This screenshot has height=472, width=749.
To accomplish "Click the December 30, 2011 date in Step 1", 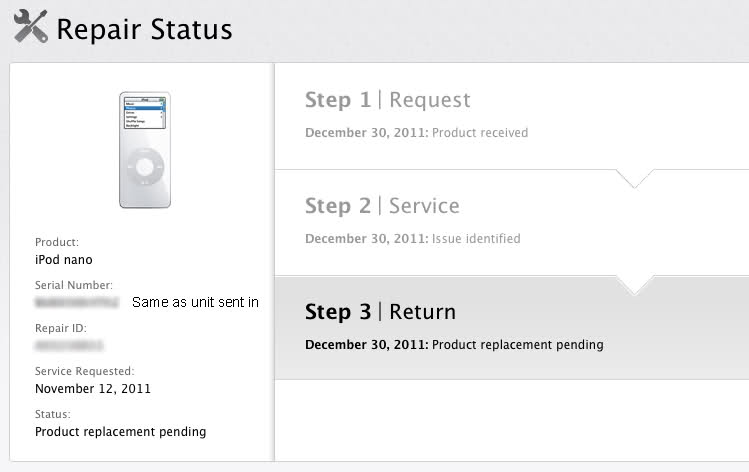I will 366,133.
